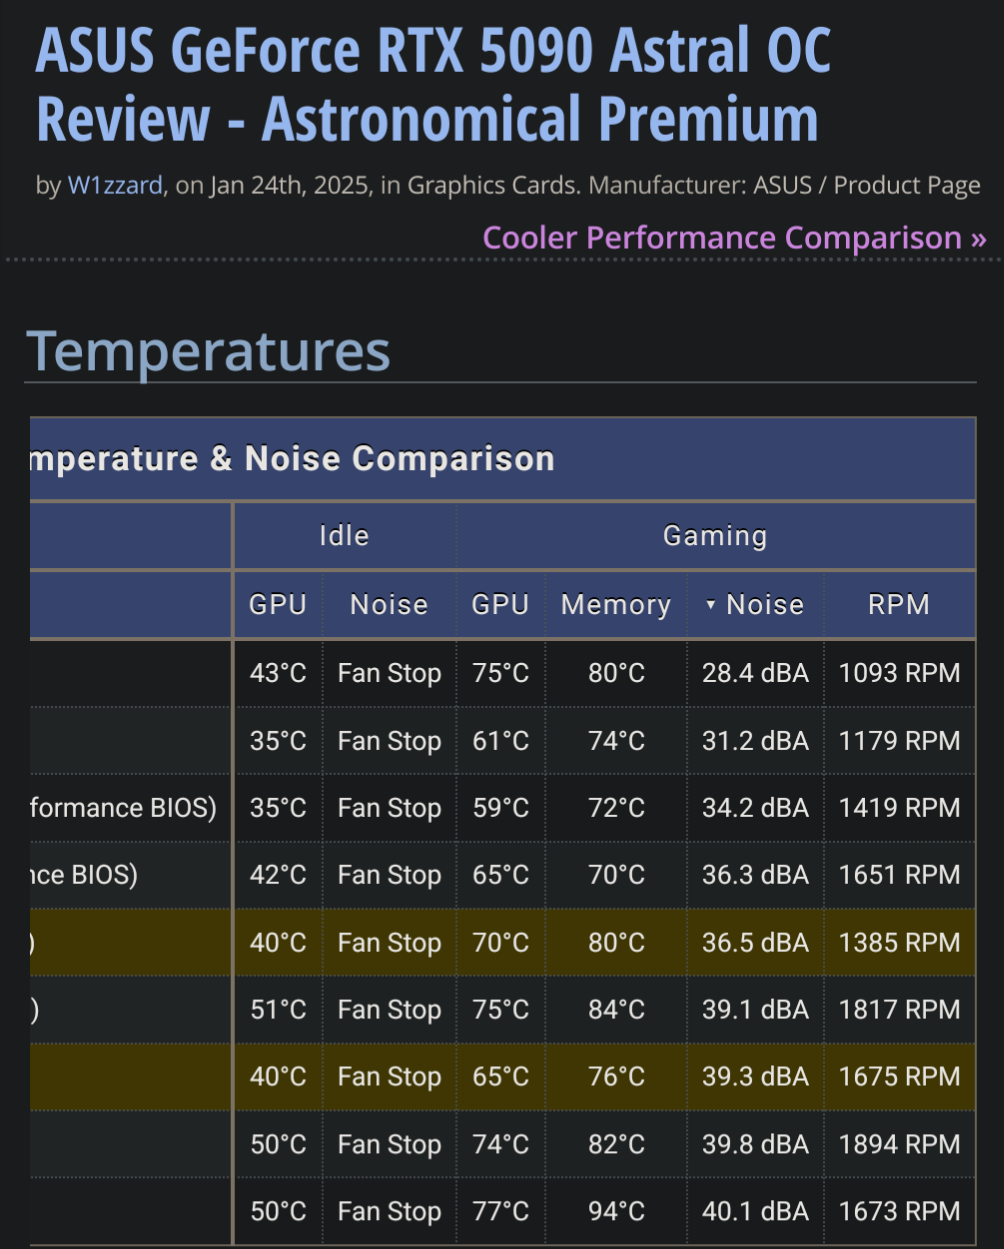Select the 42°C idle GPU temperature

(x=278, y=875)
